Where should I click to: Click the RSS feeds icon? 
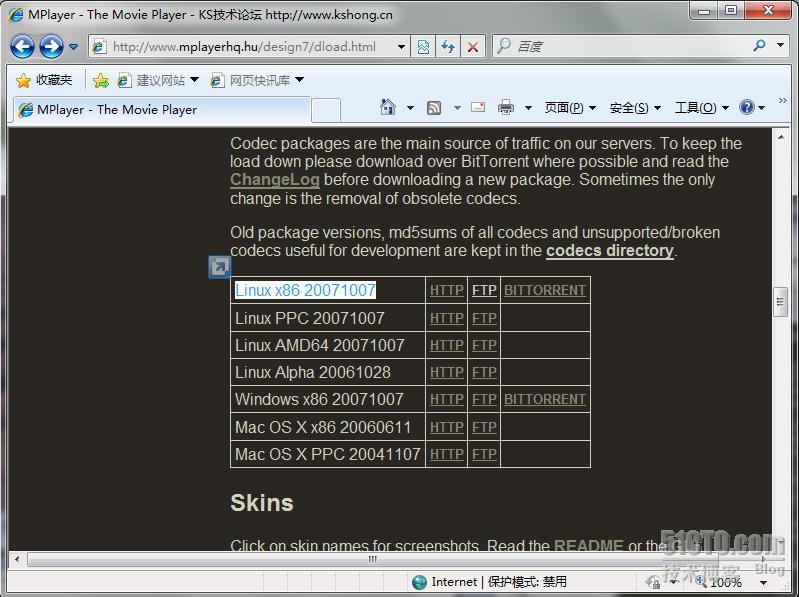(x=434, y=107)
